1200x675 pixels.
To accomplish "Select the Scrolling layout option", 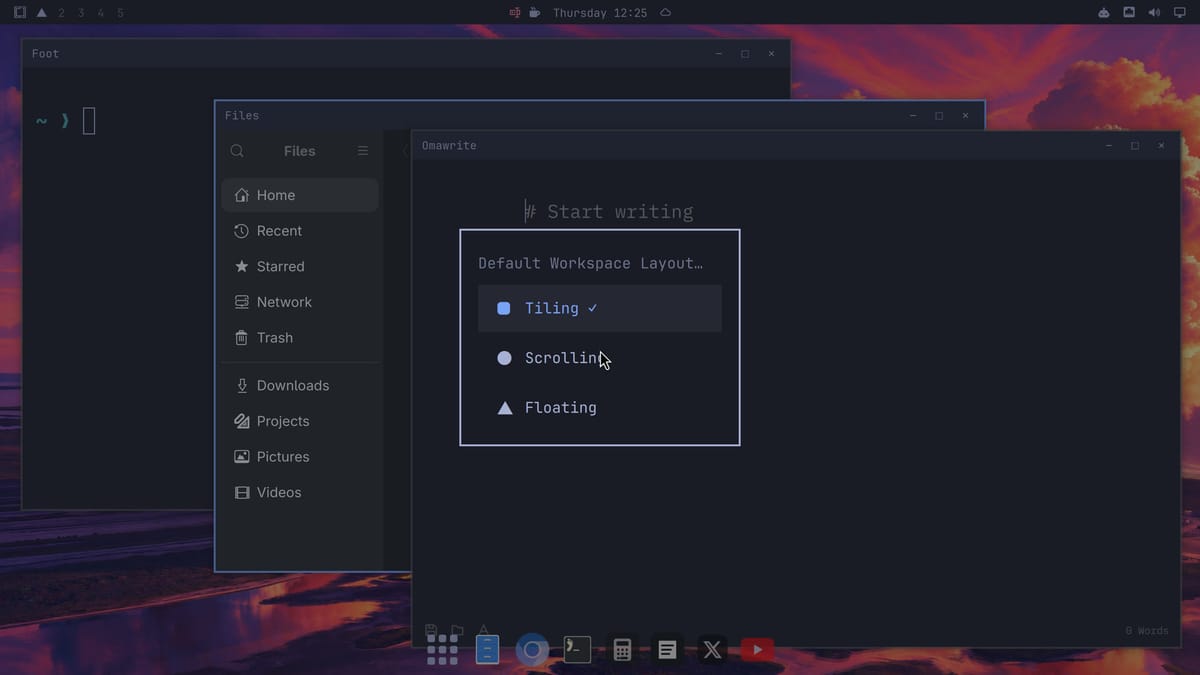I will [600, 358].
